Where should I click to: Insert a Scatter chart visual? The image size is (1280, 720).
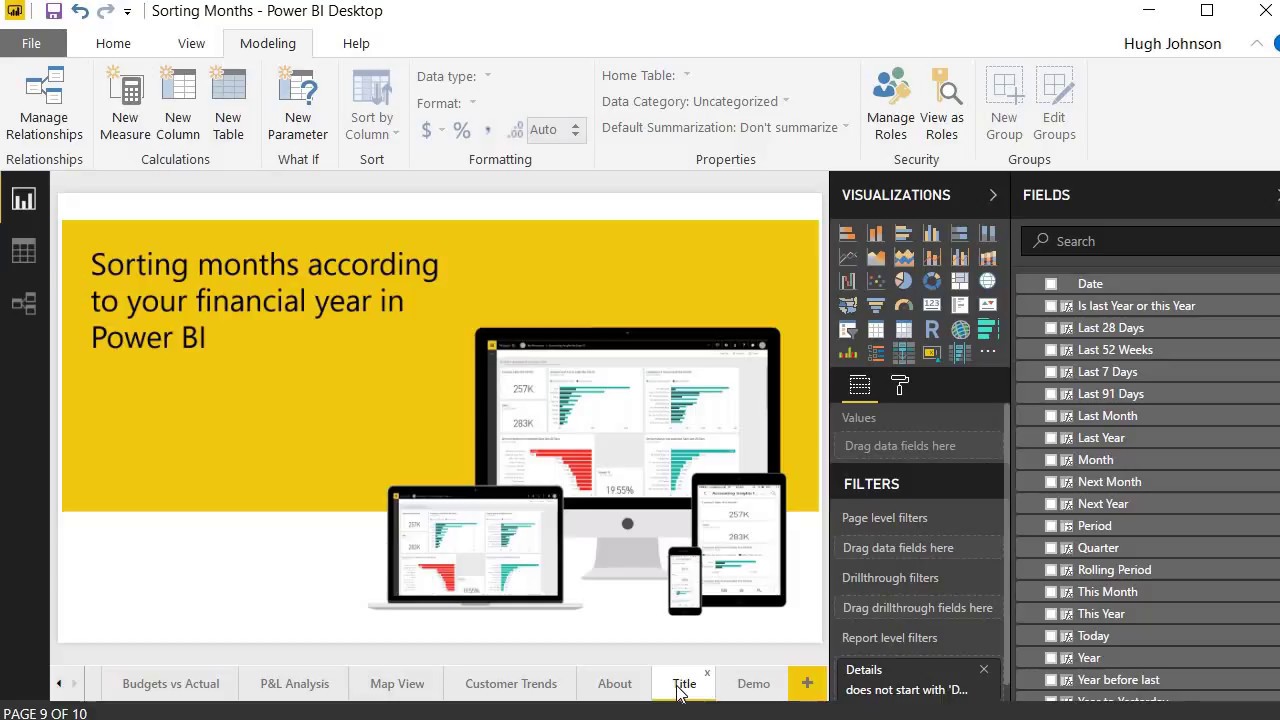click(876, 281)
